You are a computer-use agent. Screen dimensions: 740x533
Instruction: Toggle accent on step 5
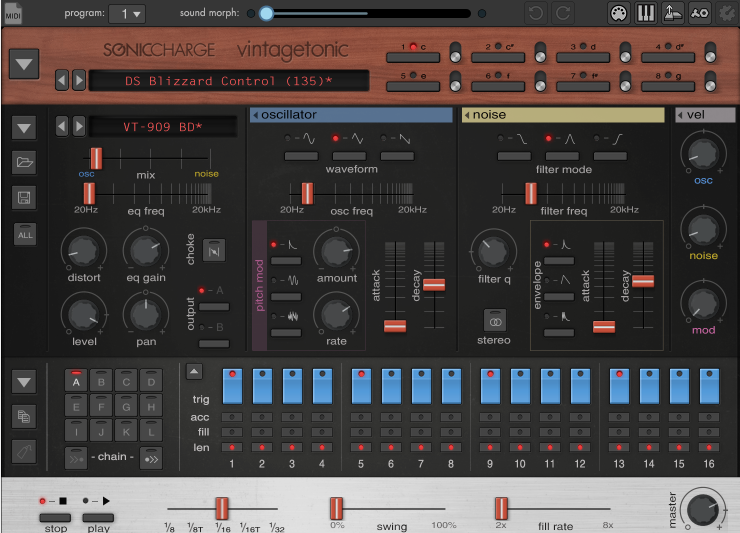[x=361, y=417]
